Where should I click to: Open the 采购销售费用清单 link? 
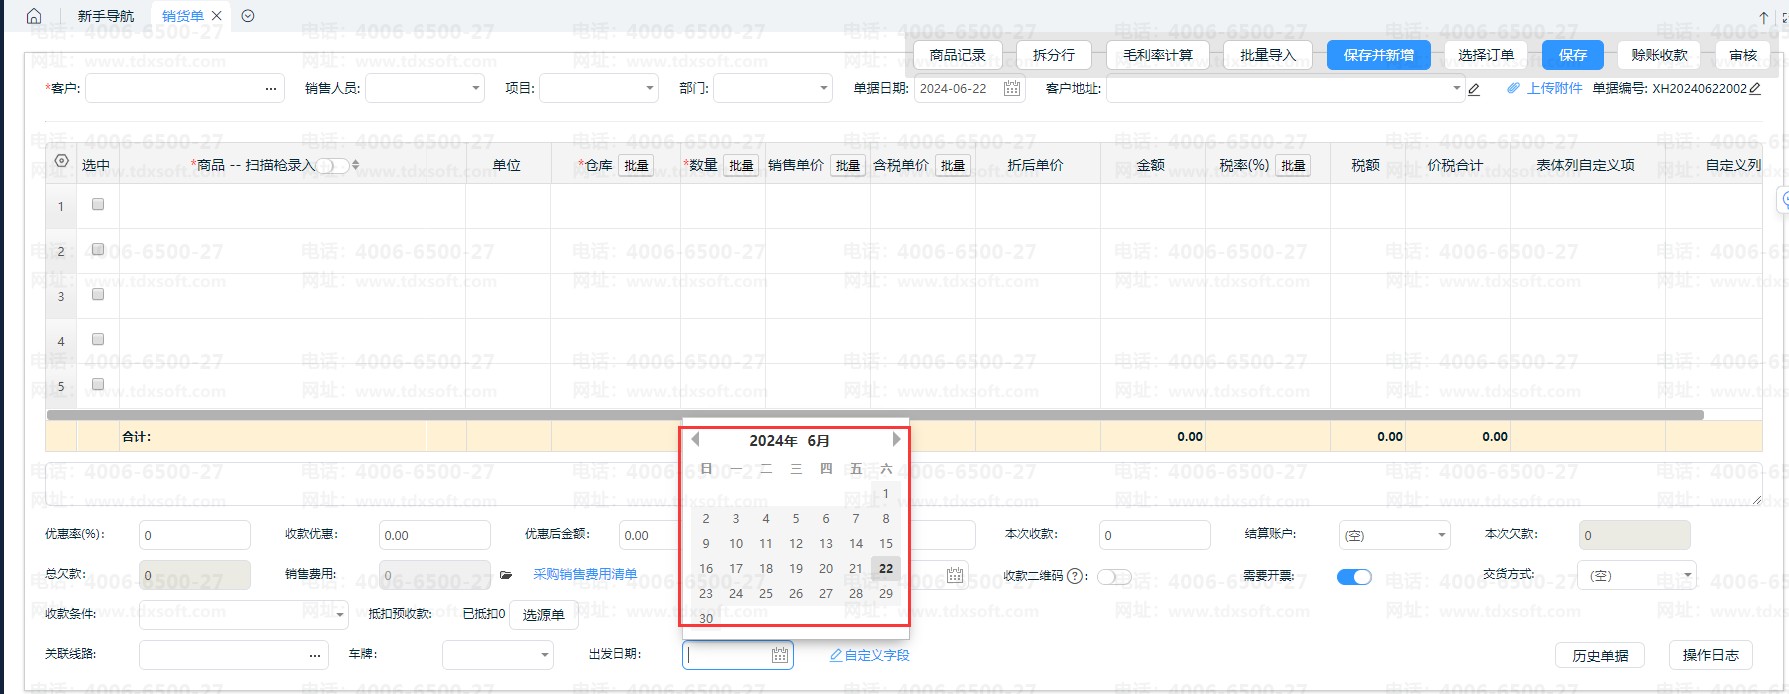pos(585,575)
